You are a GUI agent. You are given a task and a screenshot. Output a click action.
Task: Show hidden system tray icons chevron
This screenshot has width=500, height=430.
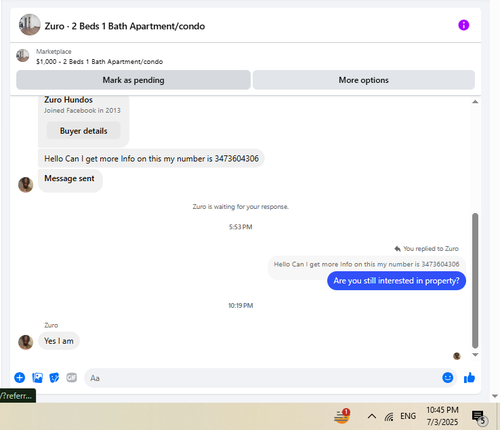pos(372,416)
